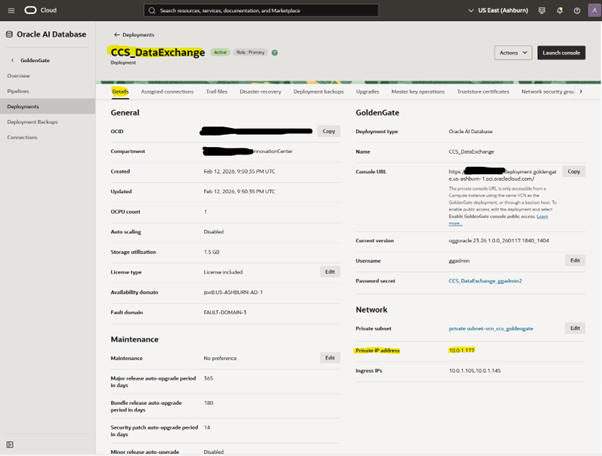Click the US-ASHBURN-AD-1 availability domain value
The height and width of the screenshot is (456, 602).
pos(233,292)
